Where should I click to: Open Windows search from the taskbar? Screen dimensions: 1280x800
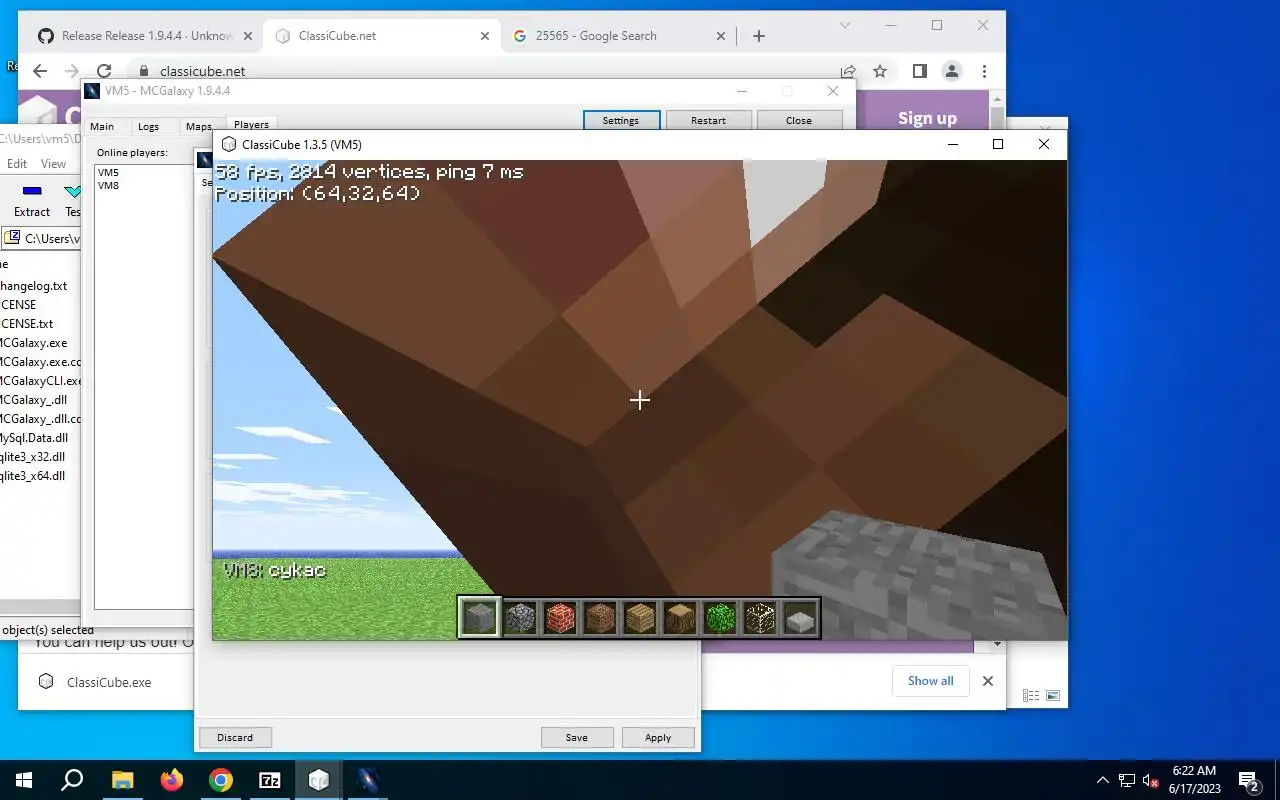tap(72, 780)
